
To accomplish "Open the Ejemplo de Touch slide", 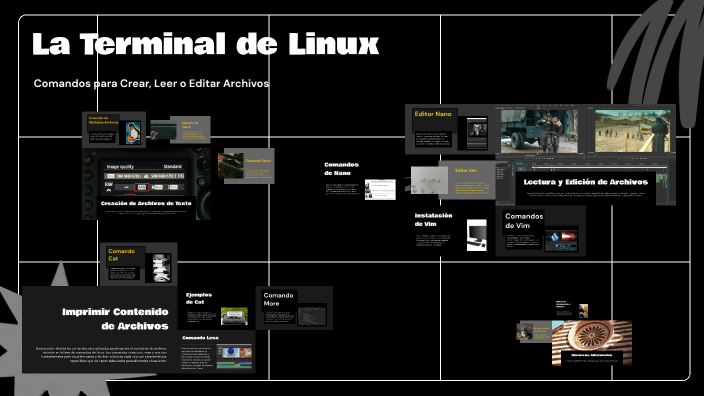I will click(180, 130).
